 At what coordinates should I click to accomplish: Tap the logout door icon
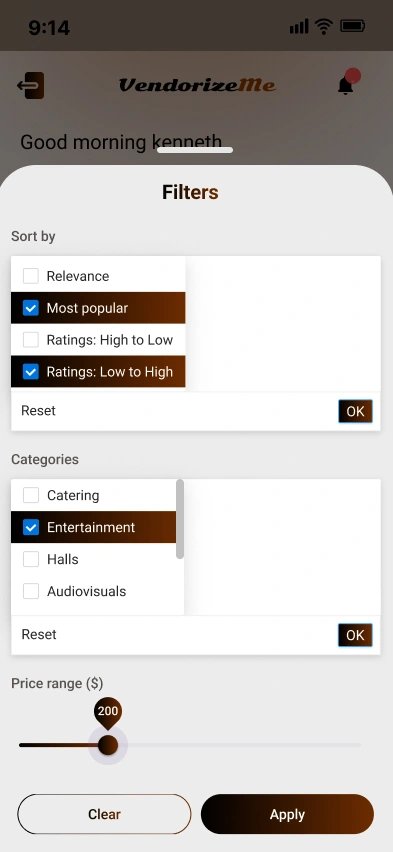30,85
